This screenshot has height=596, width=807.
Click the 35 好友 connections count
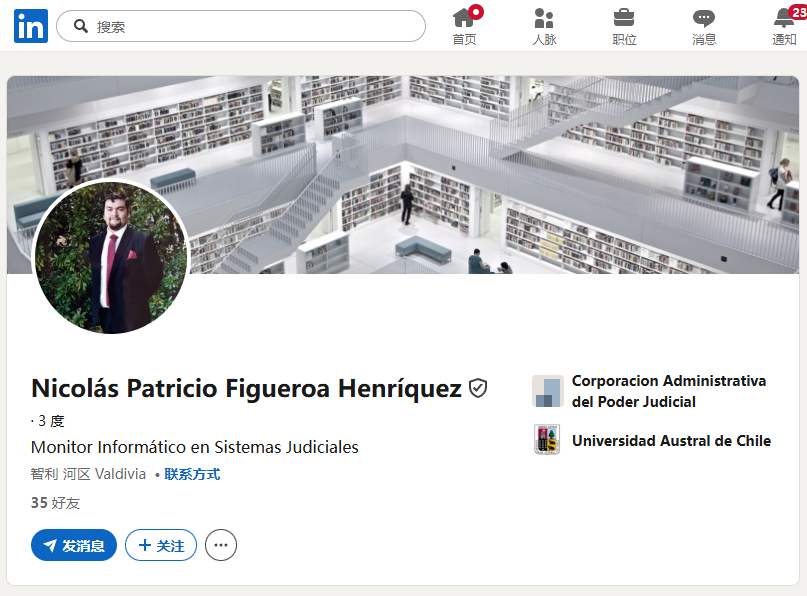pos(56,503)
